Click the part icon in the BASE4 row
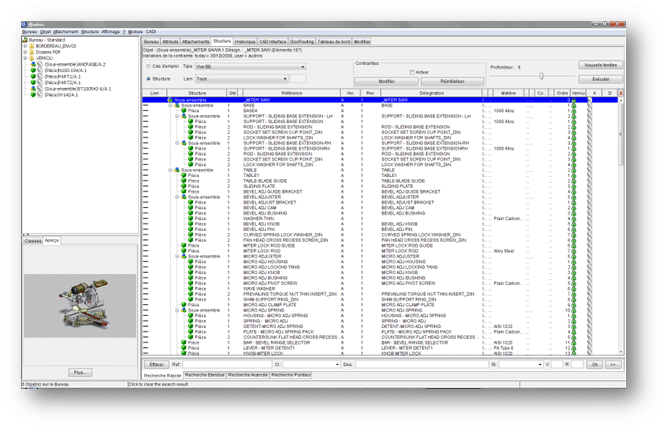 click(184, 111)
